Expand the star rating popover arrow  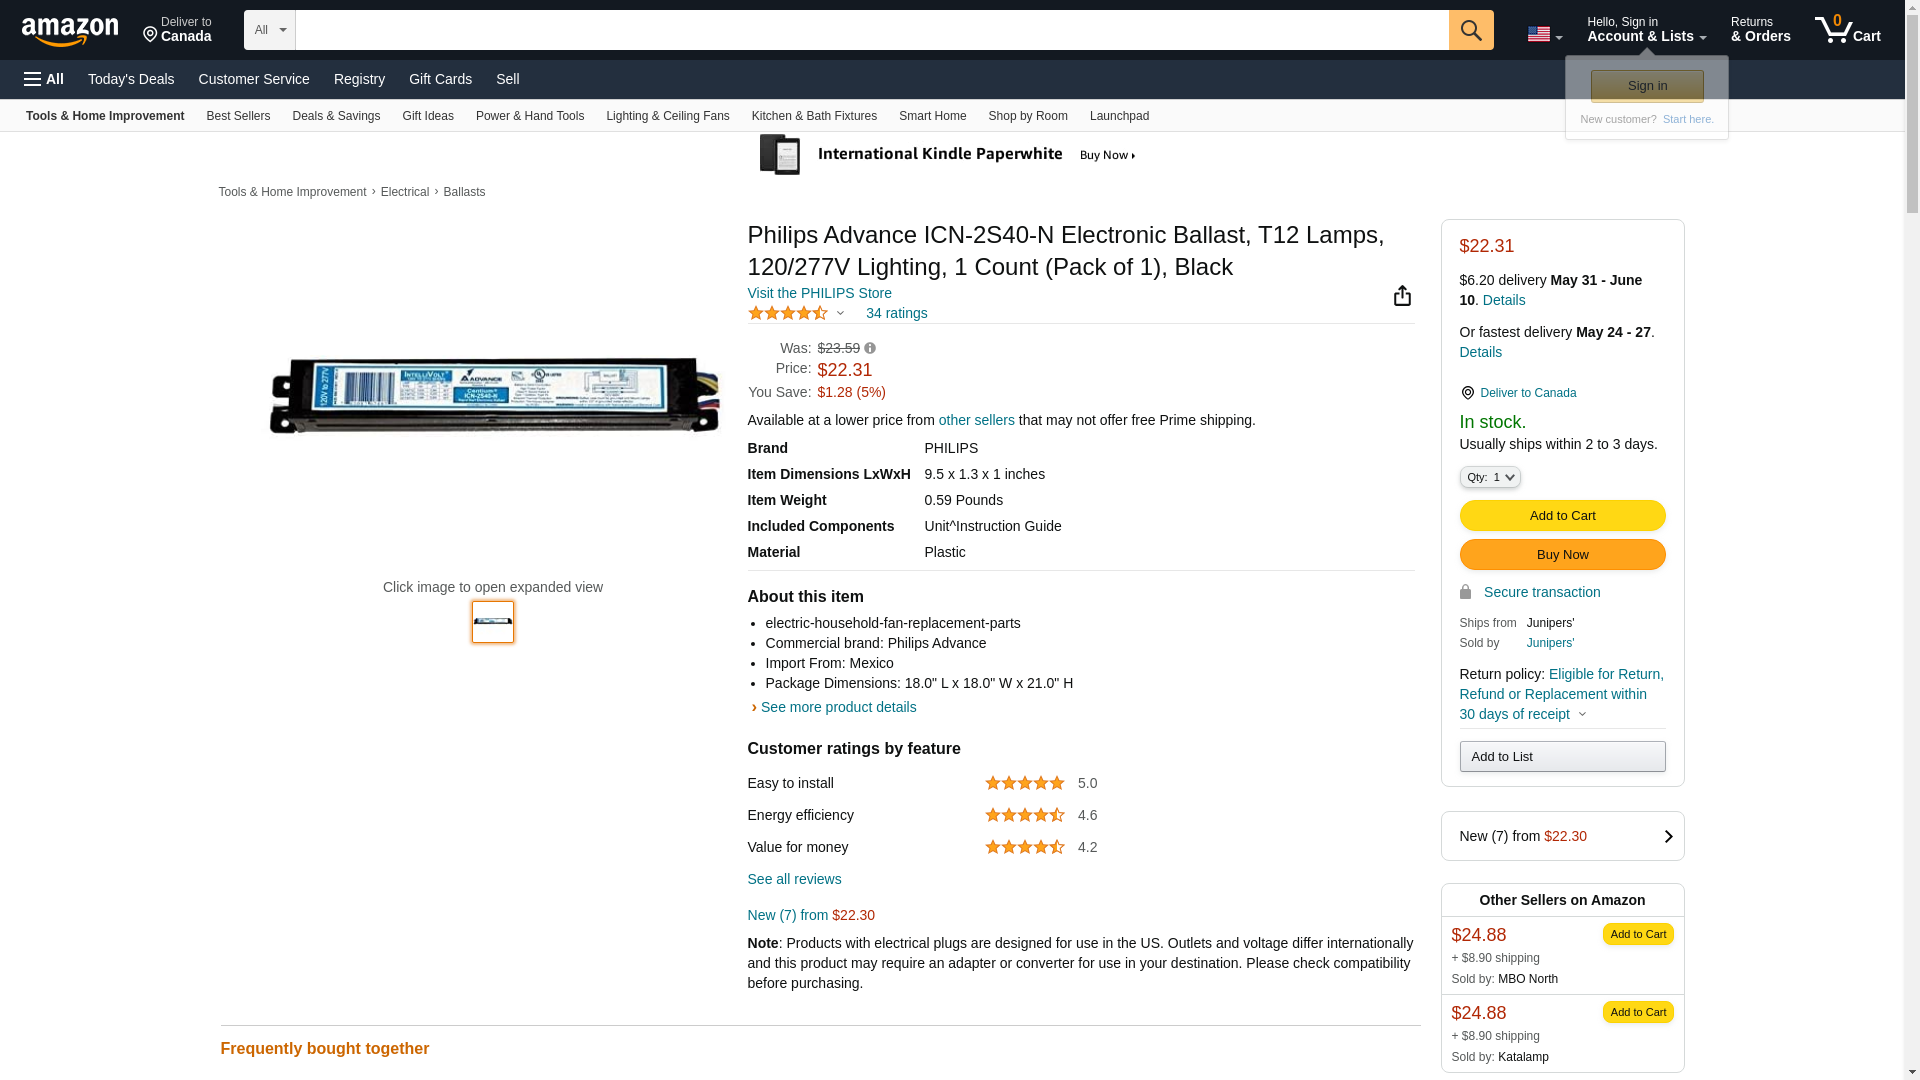840,314
